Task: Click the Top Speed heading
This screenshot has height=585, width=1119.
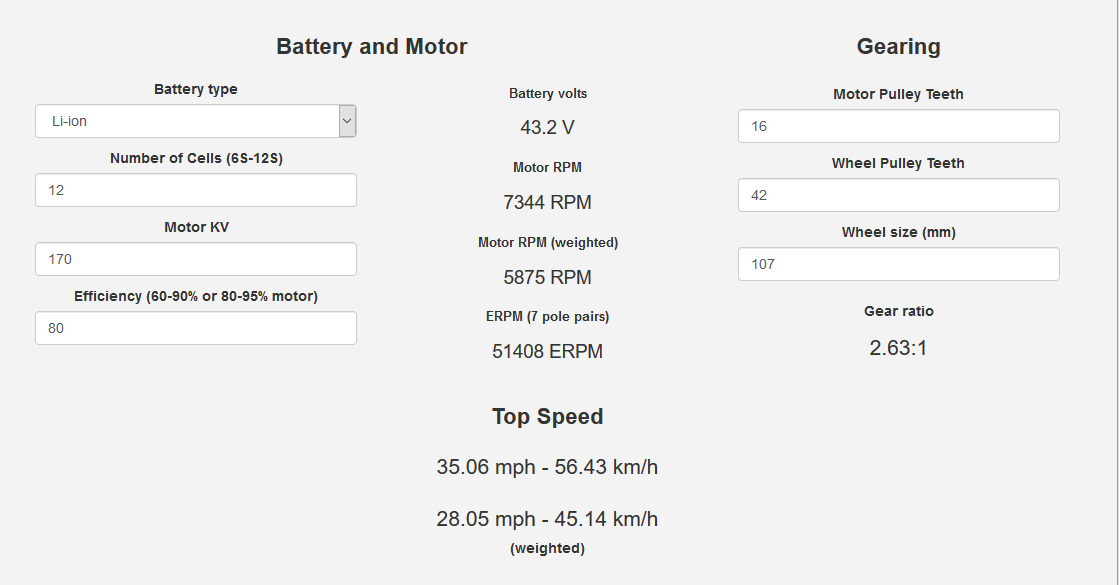Action: (x=547, y=416)
